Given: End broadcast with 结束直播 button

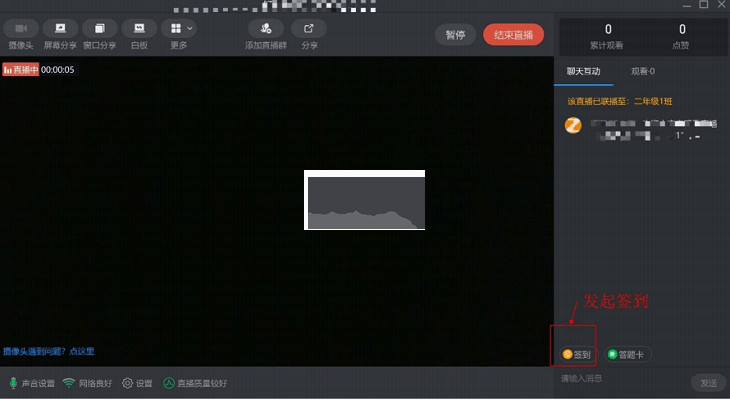Looking at the screenshot, I should [x=514, y=35].
